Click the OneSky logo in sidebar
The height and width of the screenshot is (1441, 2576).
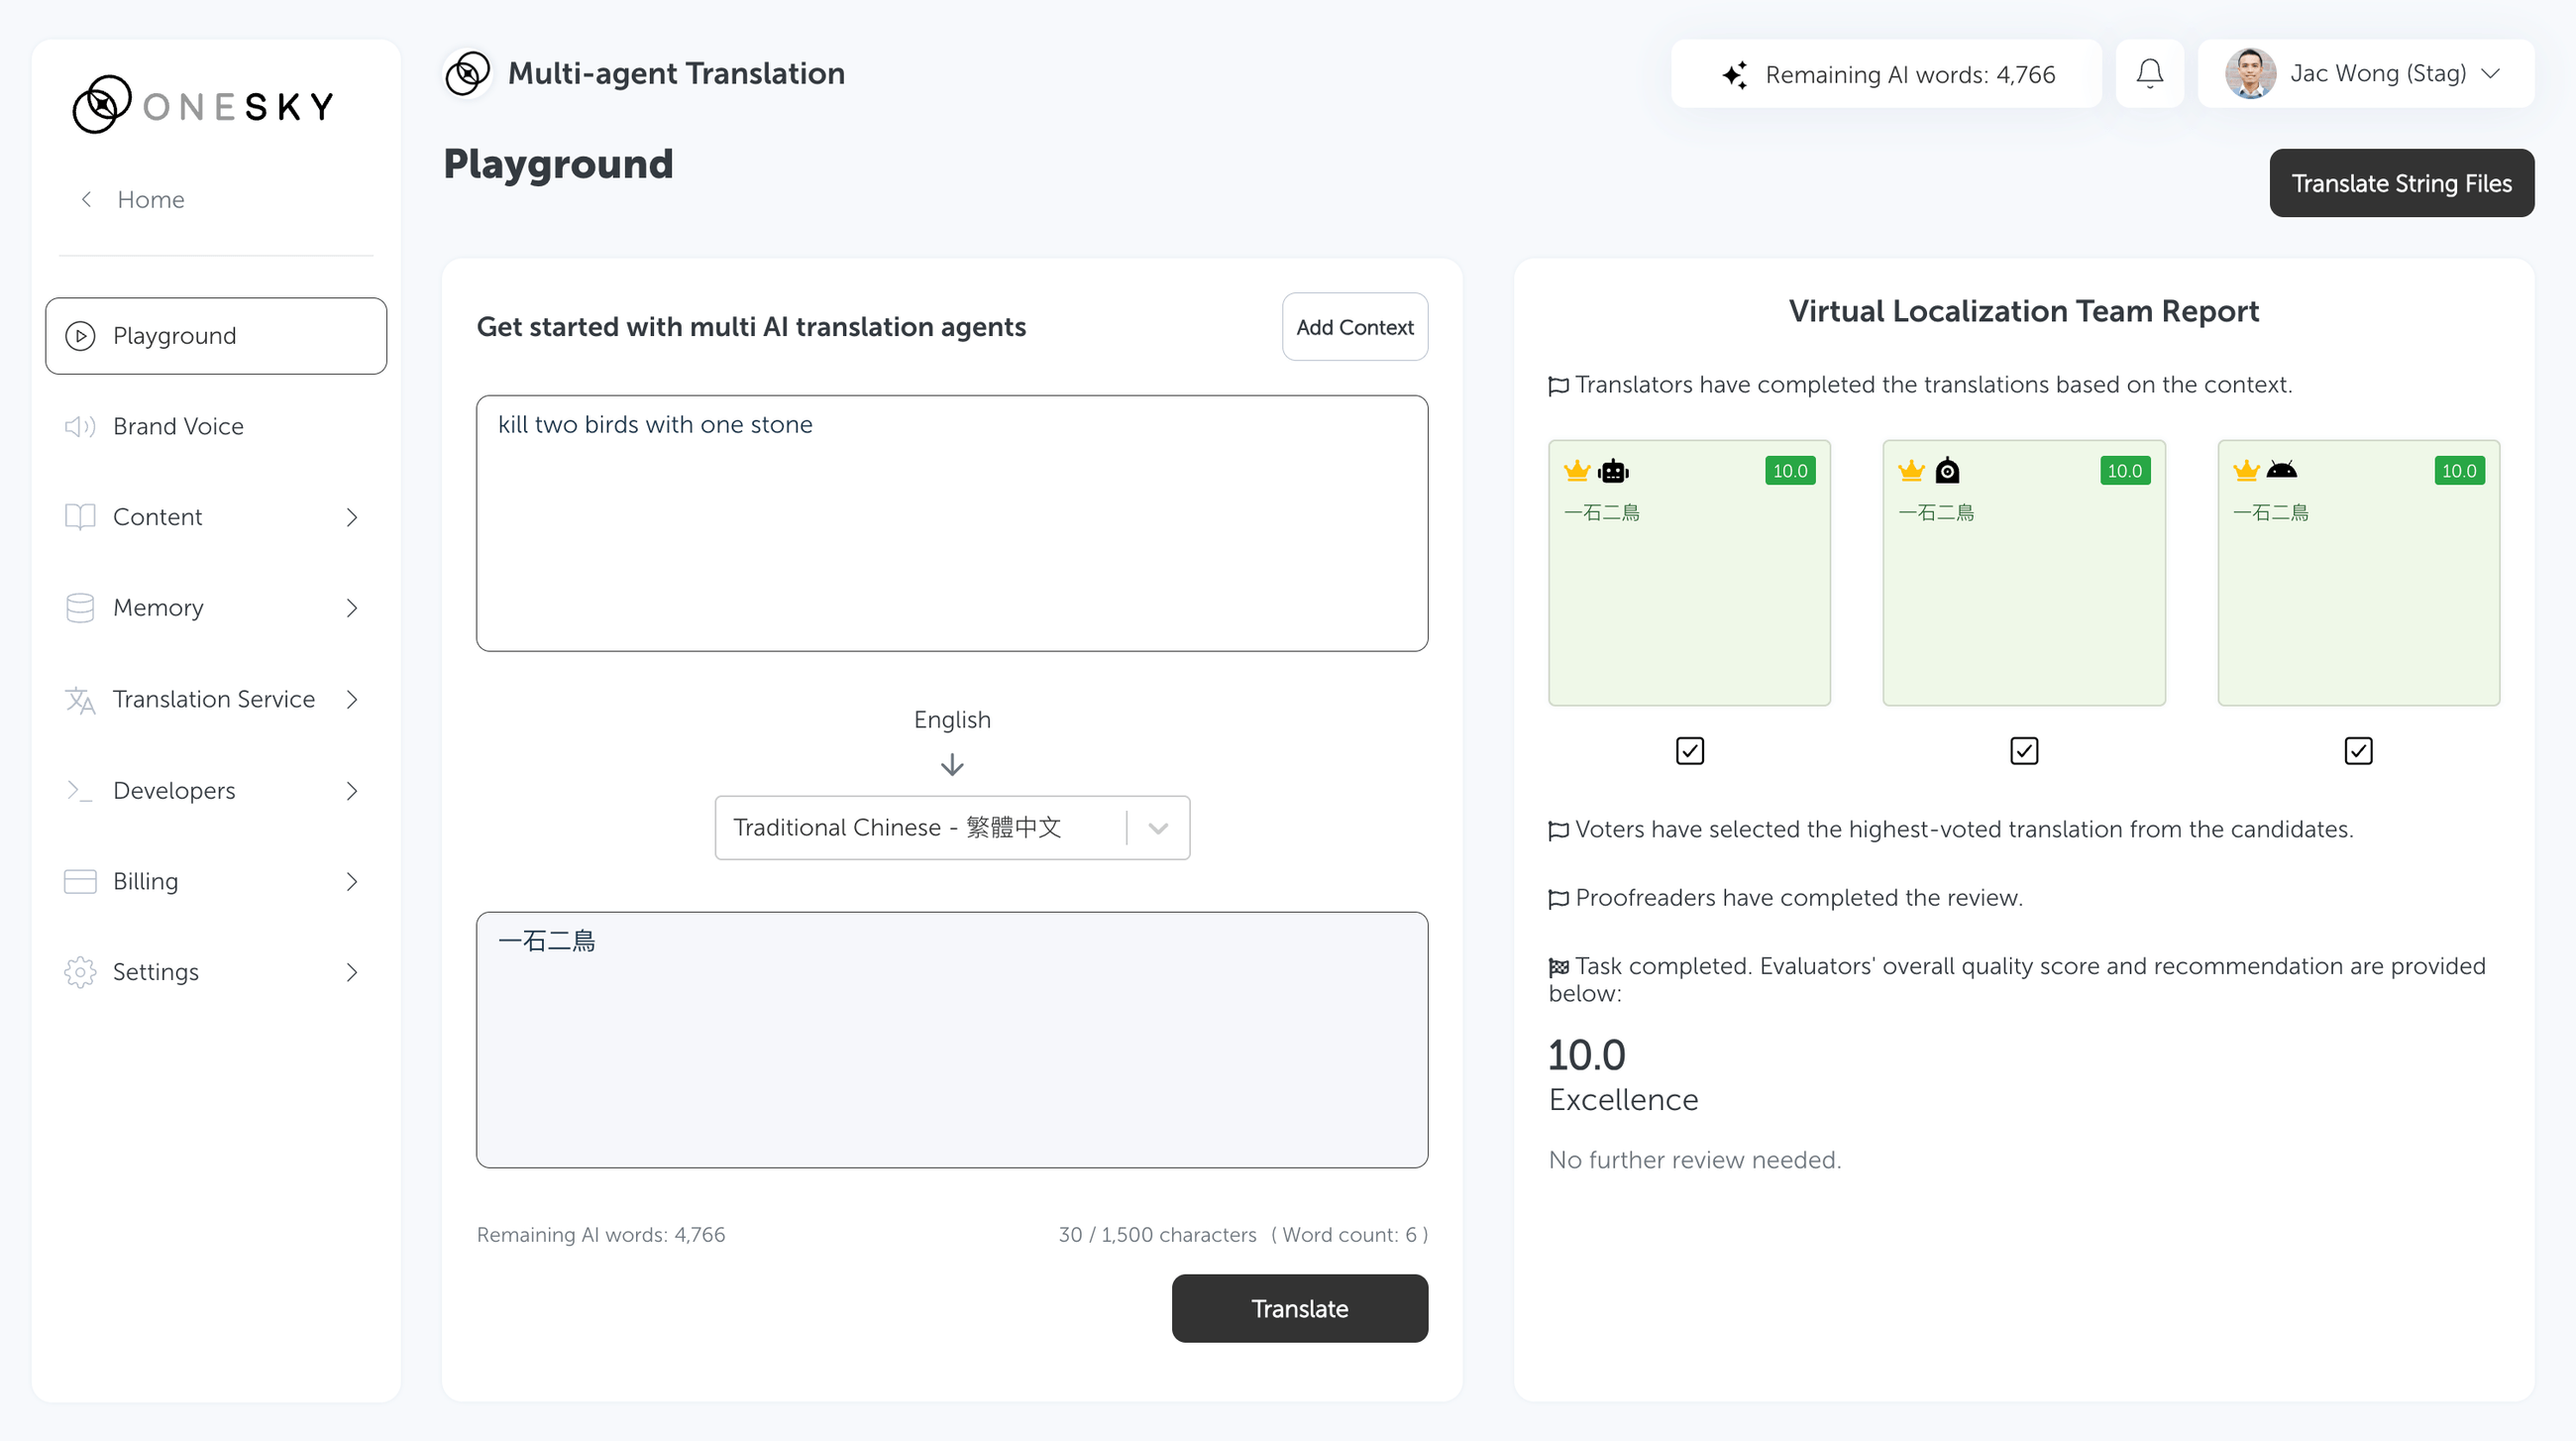203,104
